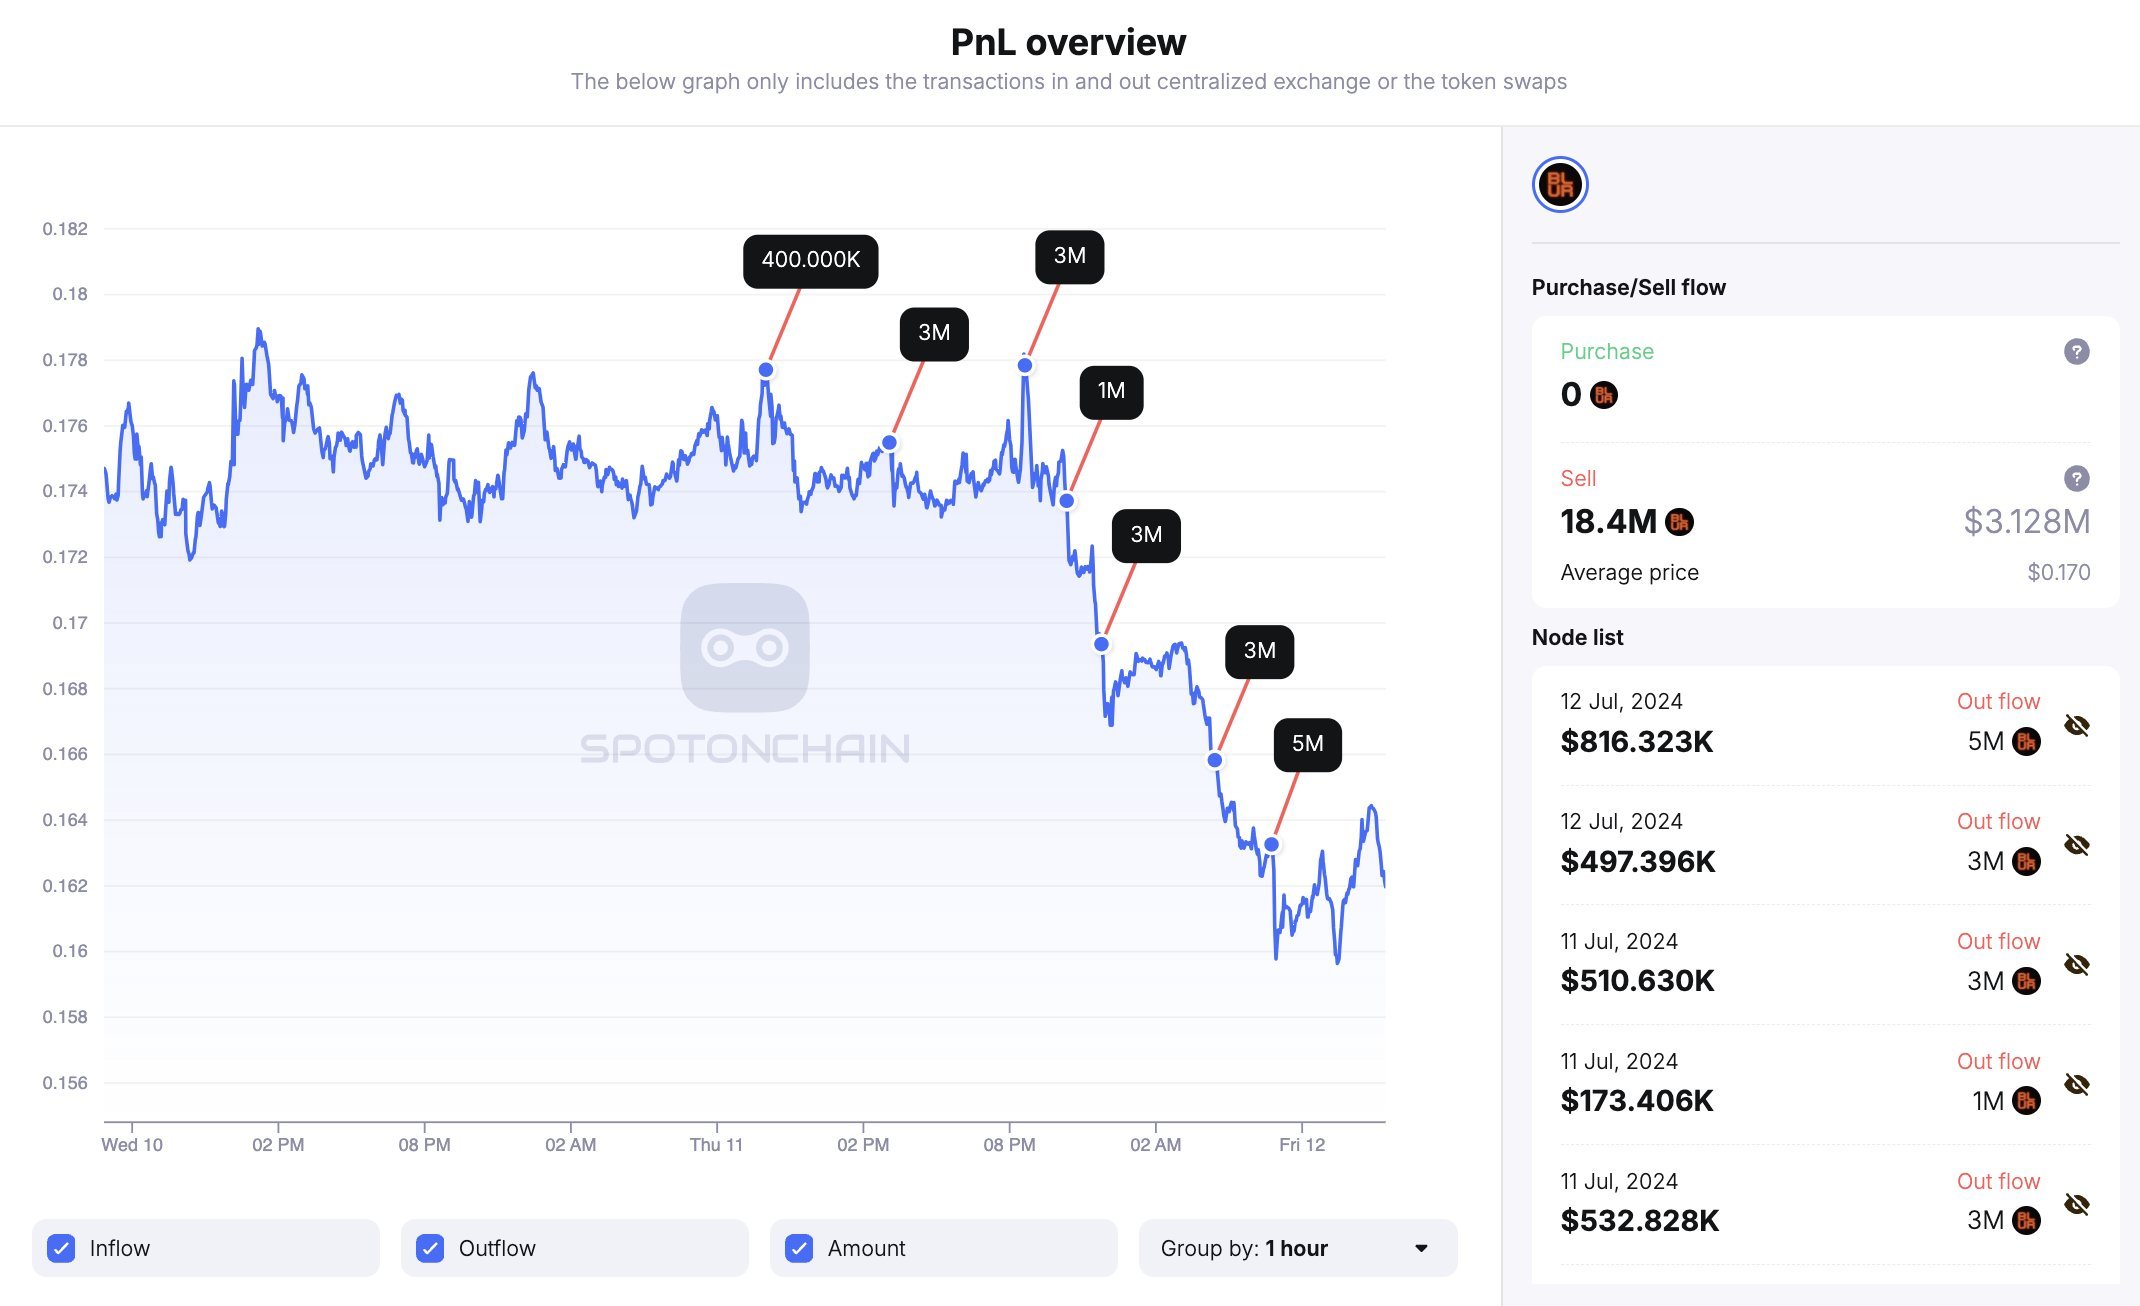Image resolution: width=2140 pixels, height=1306 pixels.
Task: Hide the $173.406K out flow node
Action: pyautogui.click(x=2076, y=1084)
